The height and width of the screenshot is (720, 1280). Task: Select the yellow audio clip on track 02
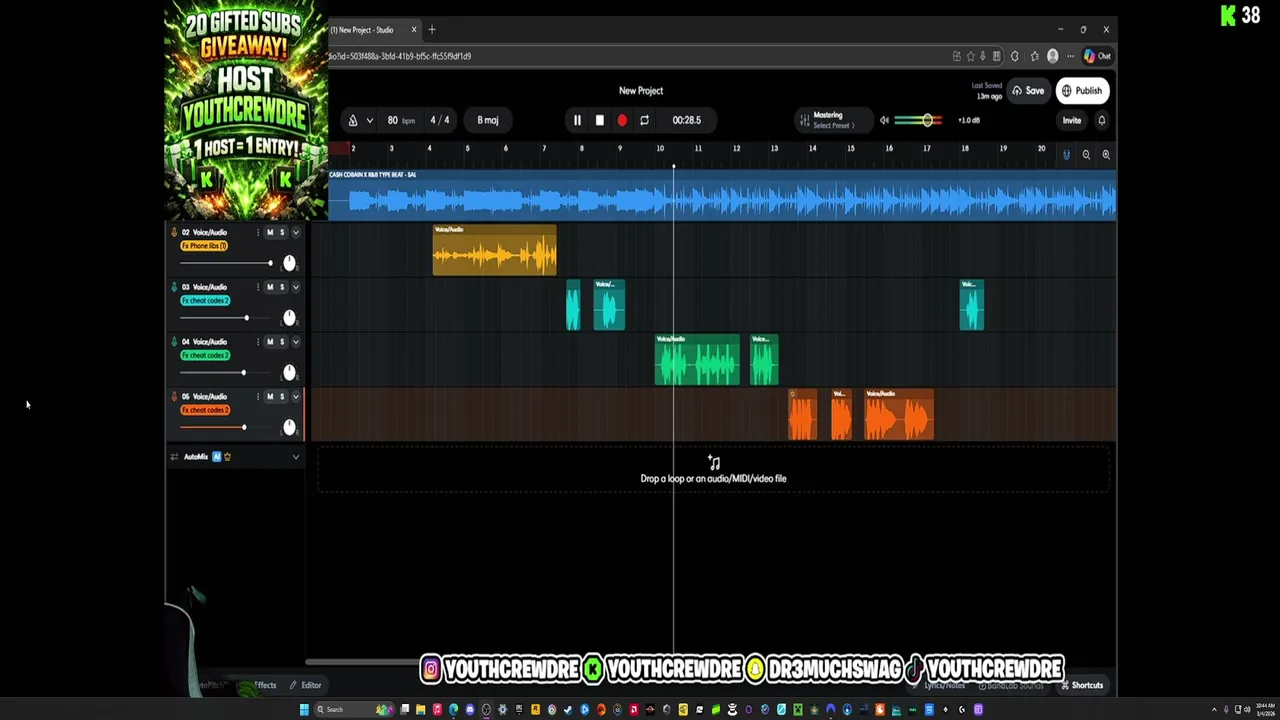tap(494, 250)
